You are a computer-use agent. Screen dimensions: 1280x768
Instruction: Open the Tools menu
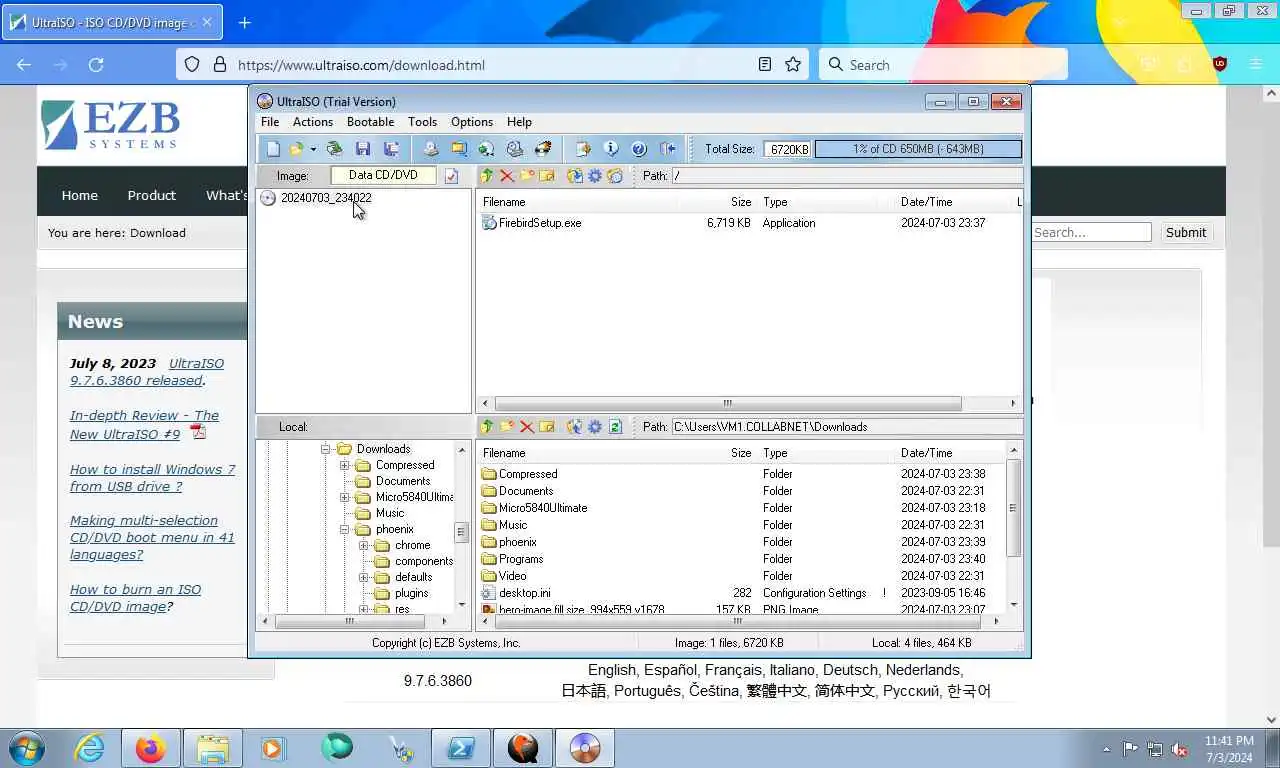click(x=422, y=122)
